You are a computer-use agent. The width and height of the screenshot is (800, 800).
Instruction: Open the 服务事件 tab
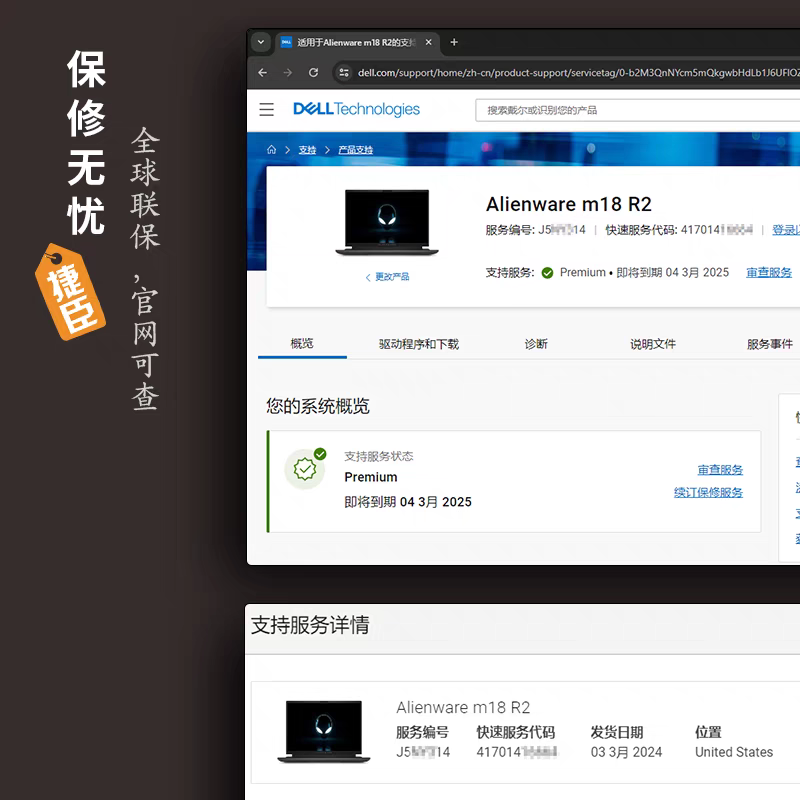[770, 344]
